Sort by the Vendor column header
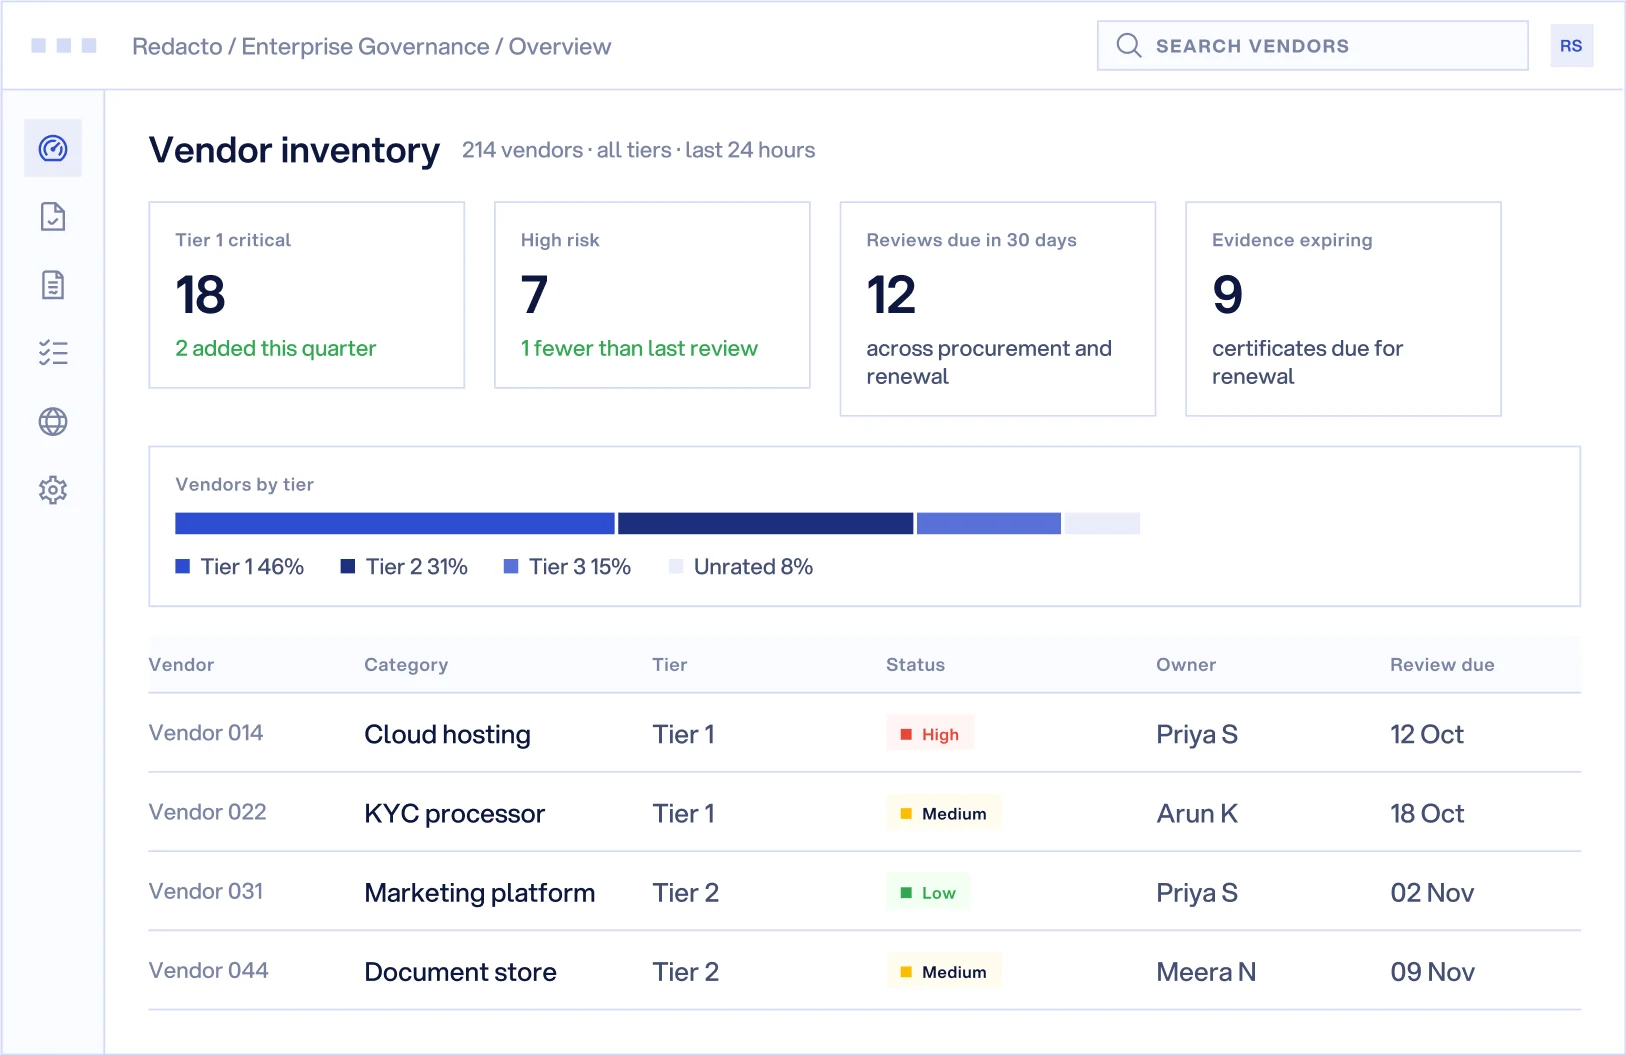The height and width of the screenshot is (1055, 1626). pos(181,665)
